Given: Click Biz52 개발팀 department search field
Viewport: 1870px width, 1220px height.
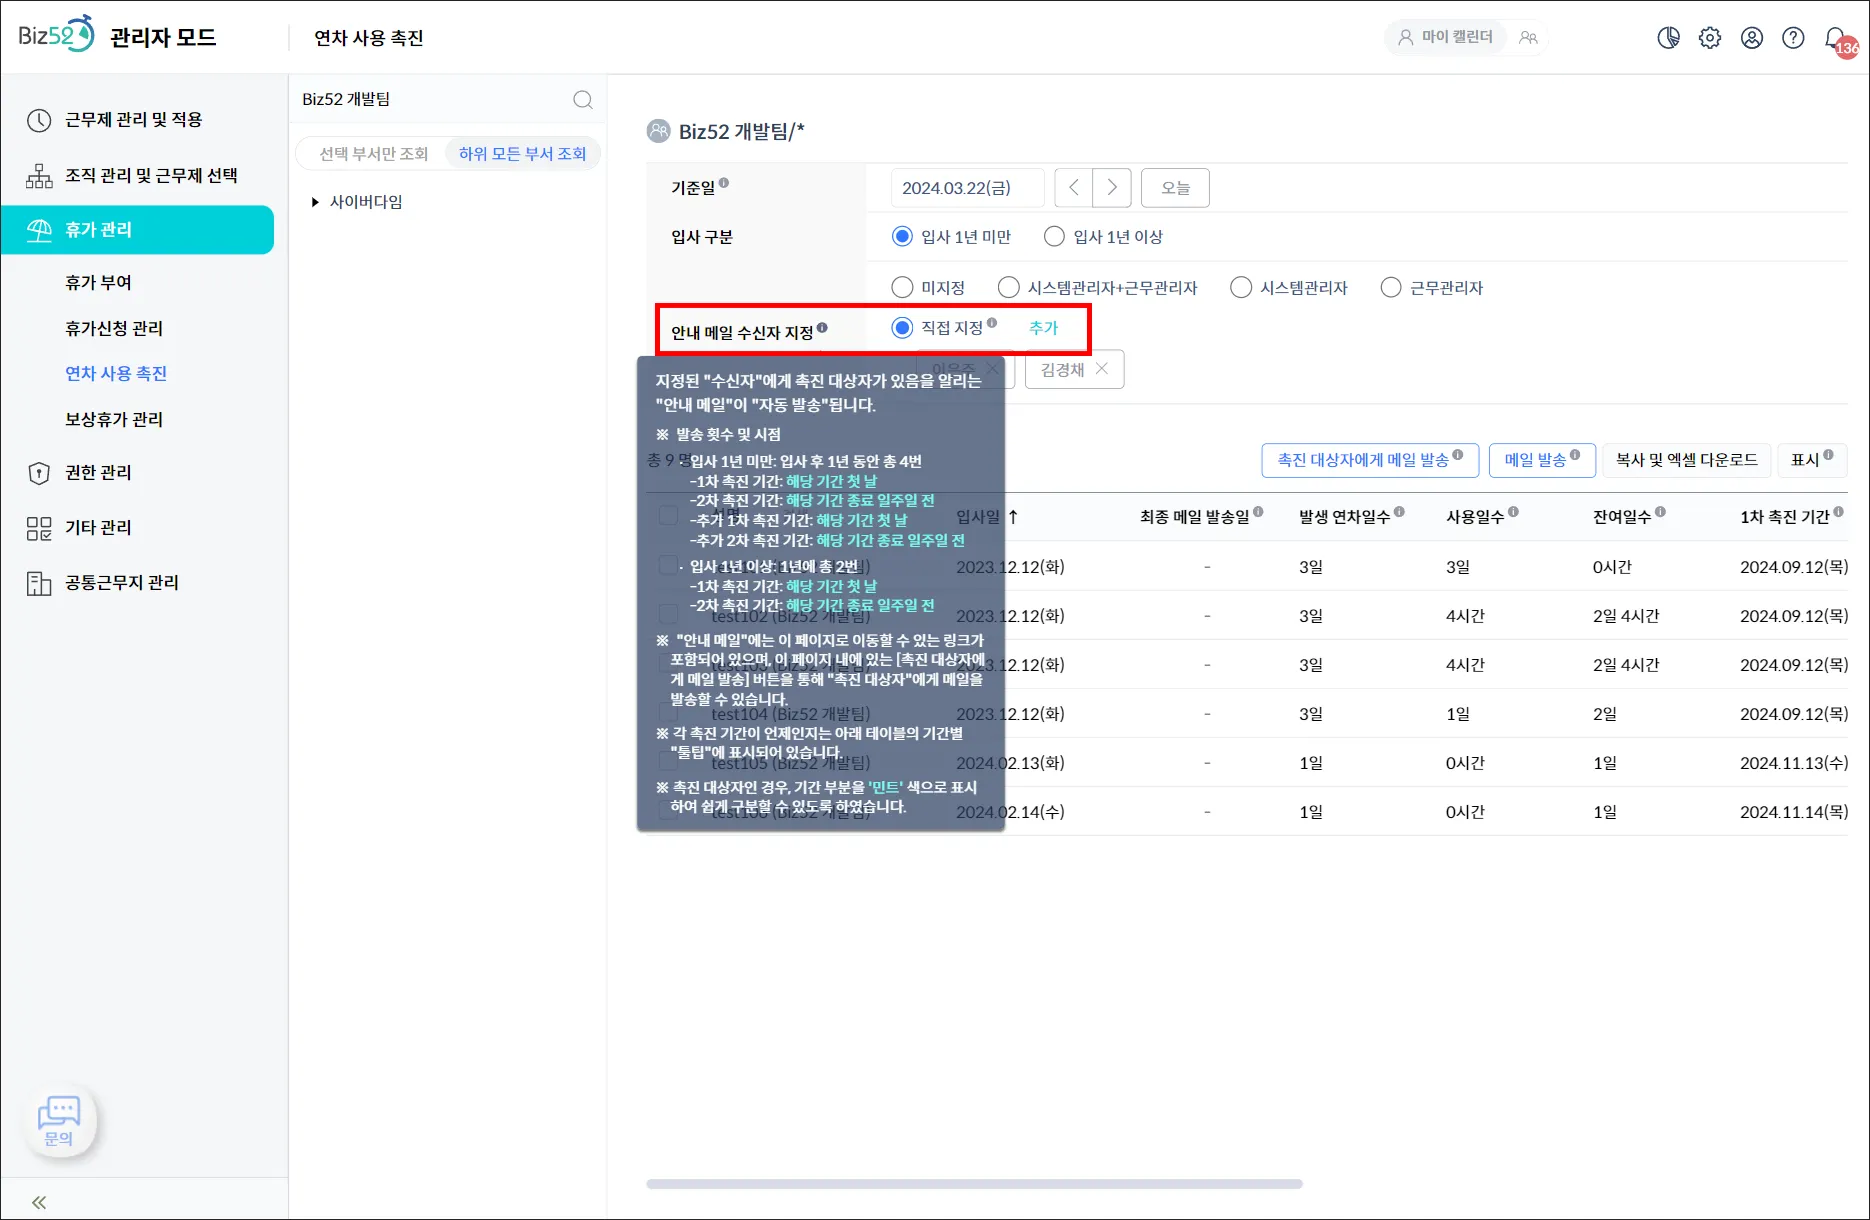Looking at the screenshot, I should (x=430, y=99).
